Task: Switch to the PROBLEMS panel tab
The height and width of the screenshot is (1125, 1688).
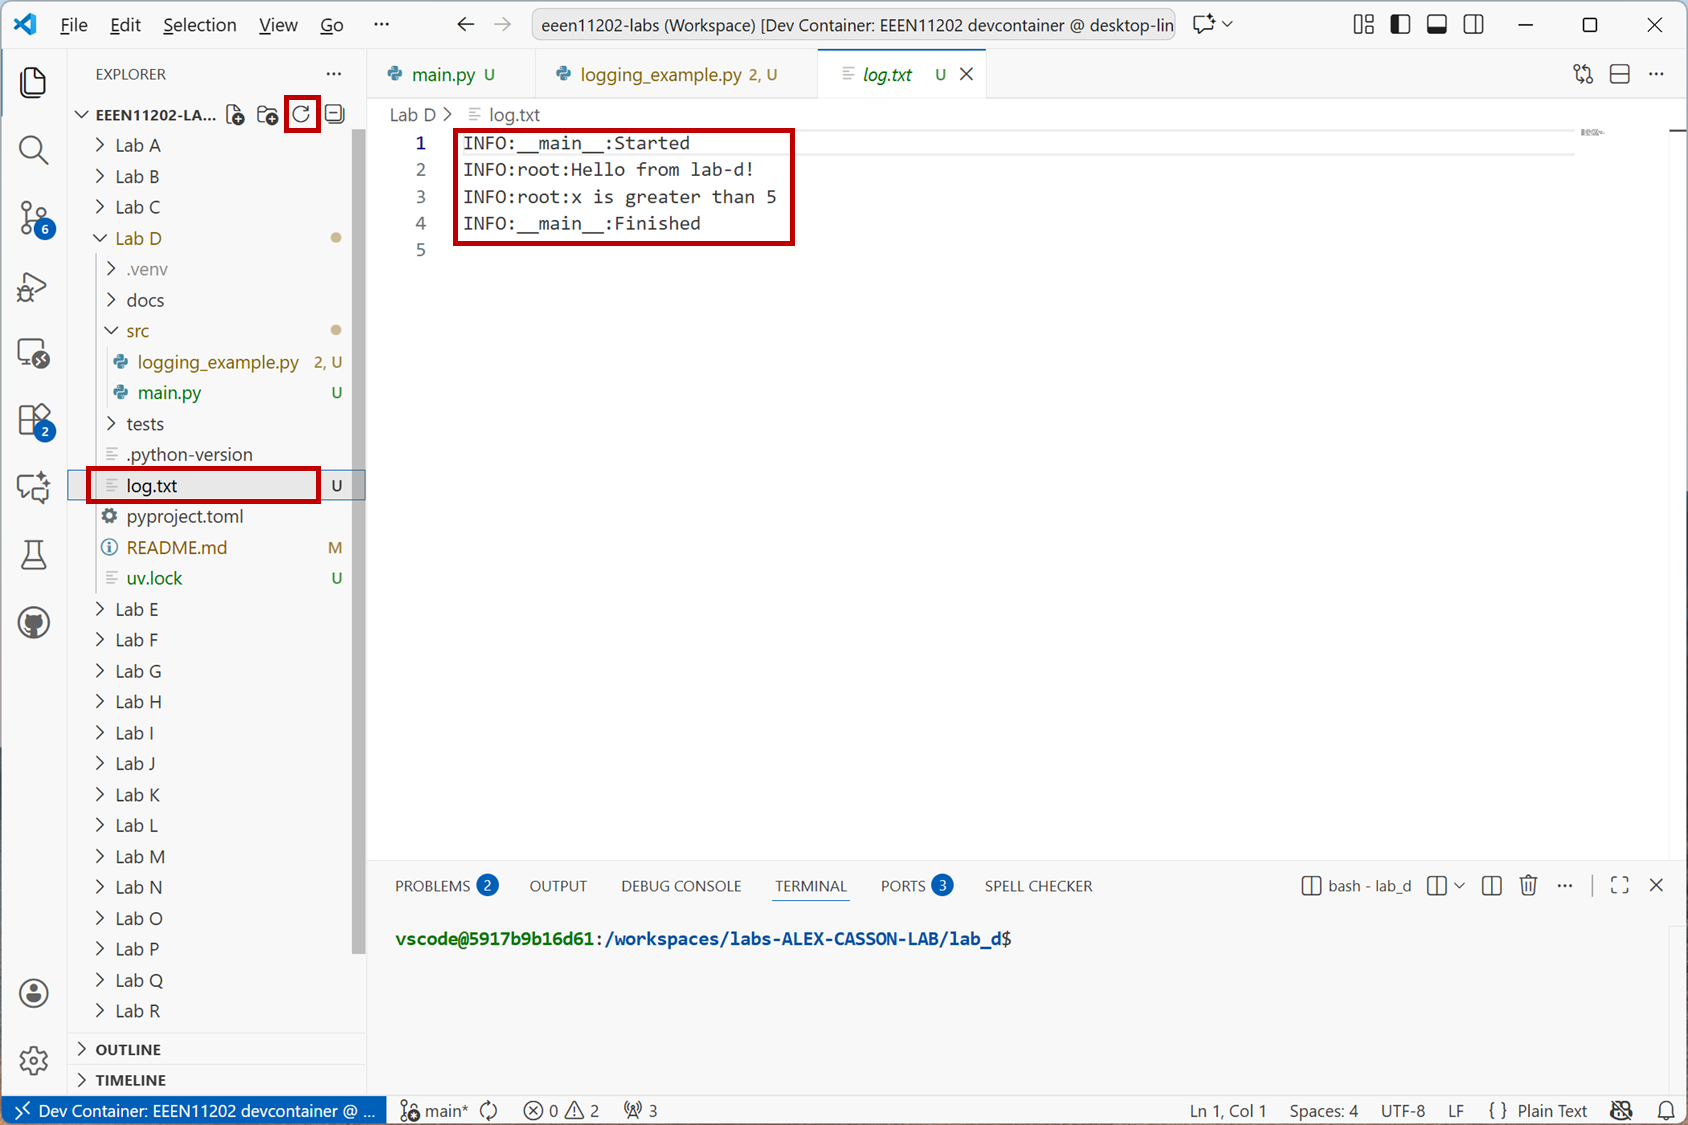Action: (x=432, y=886)
